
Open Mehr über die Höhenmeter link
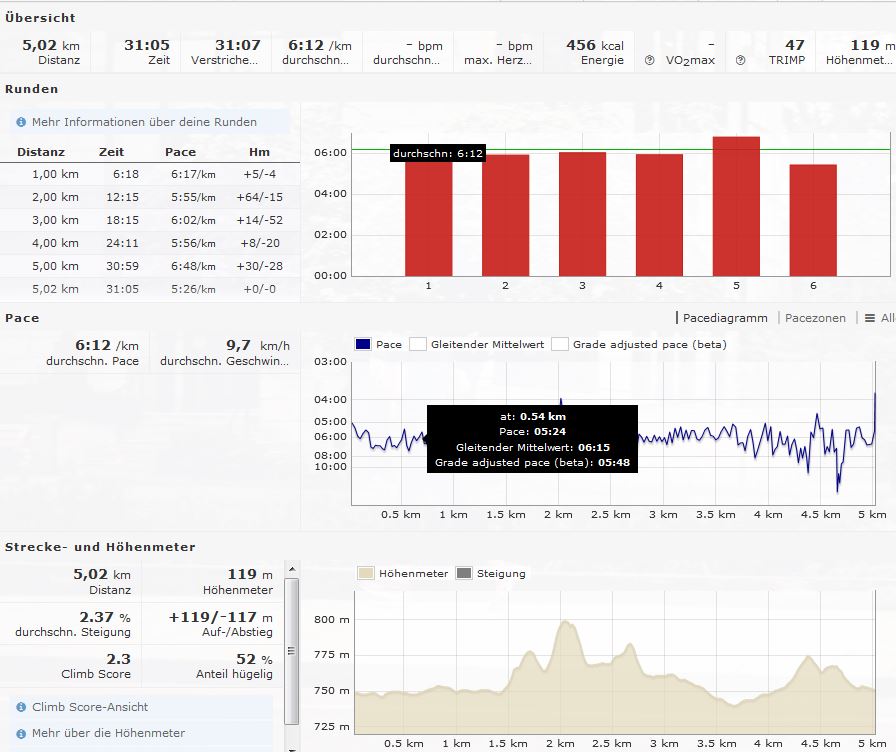tap(108, 733)
